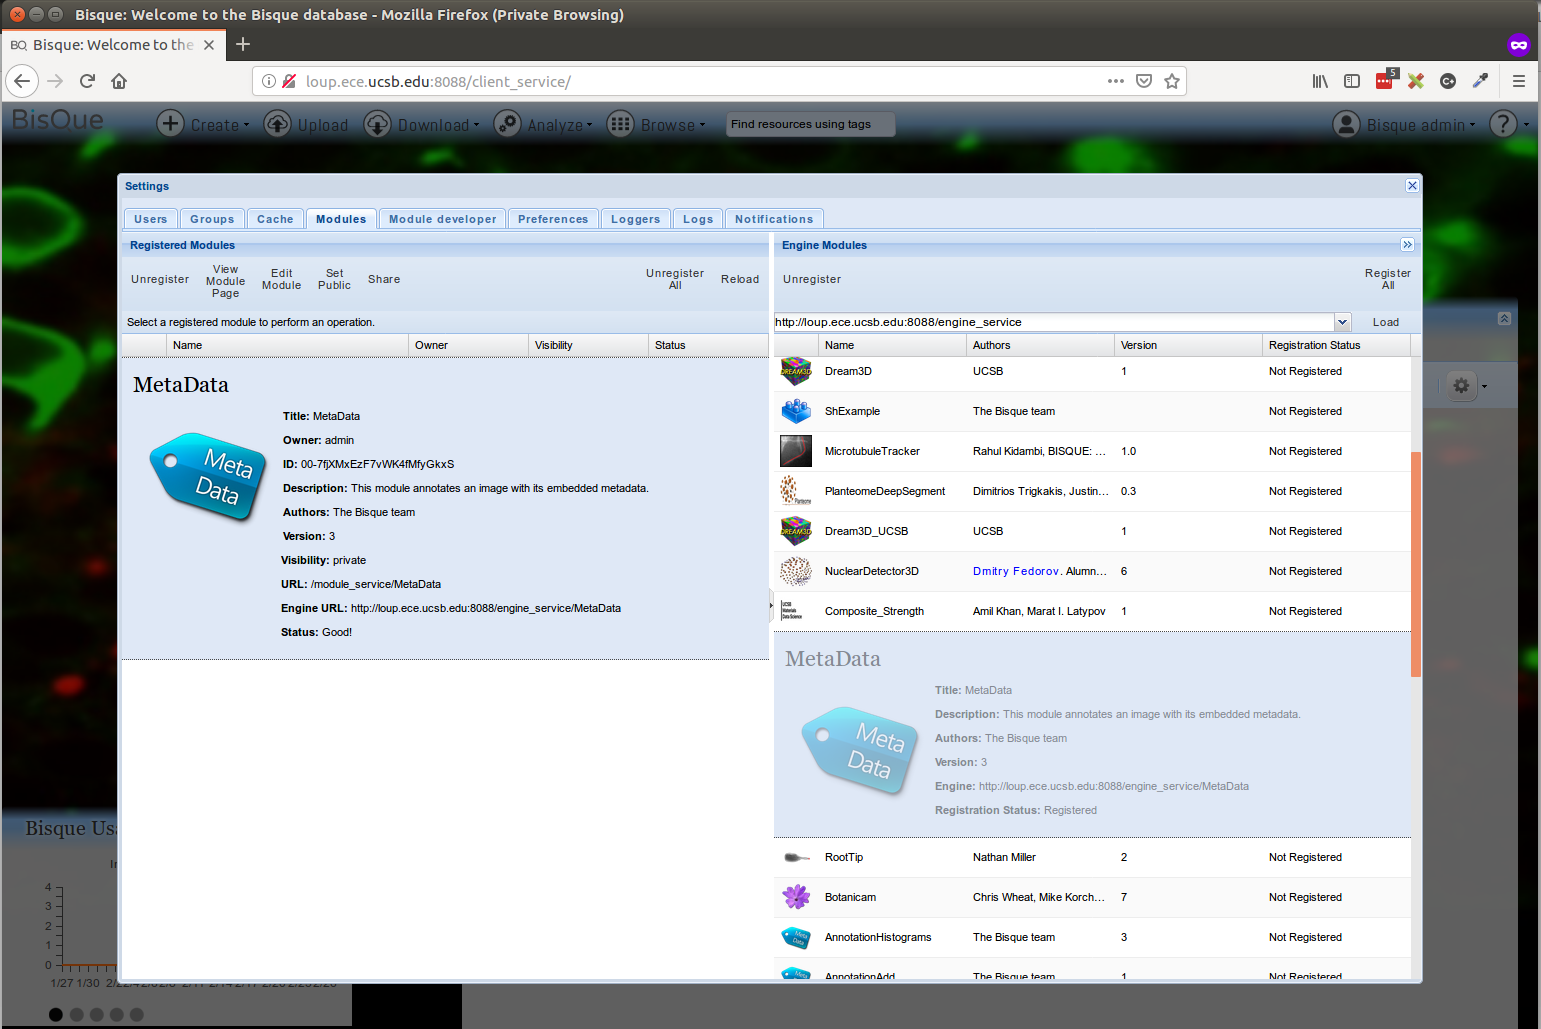
Task: Click the Register All button
Action: point(1387,279)
